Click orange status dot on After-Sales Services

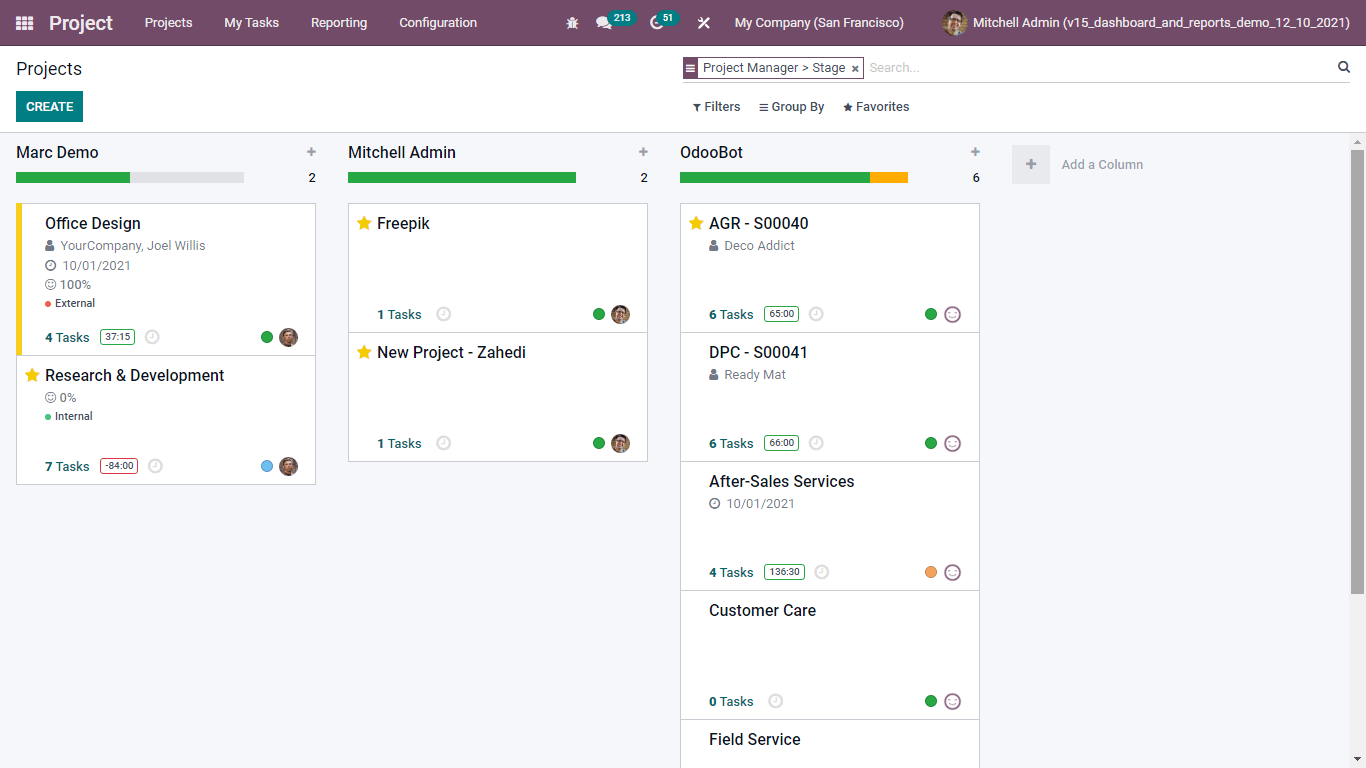931,572
